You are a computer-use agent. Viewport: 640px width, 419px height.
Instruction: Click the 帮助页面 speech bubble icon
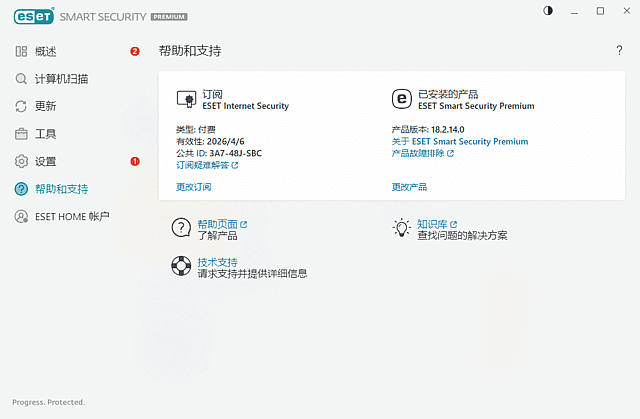pos(181,228)
